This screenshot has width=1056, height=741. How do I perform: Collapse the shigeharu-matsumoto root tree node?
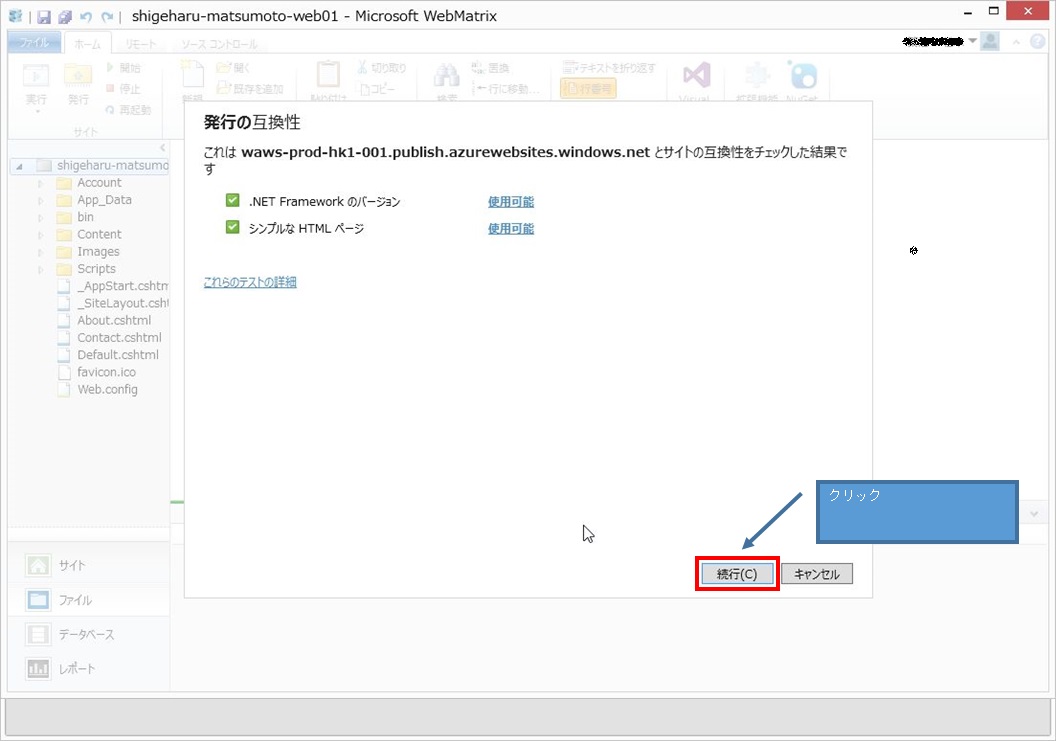(x=20, y=166)
